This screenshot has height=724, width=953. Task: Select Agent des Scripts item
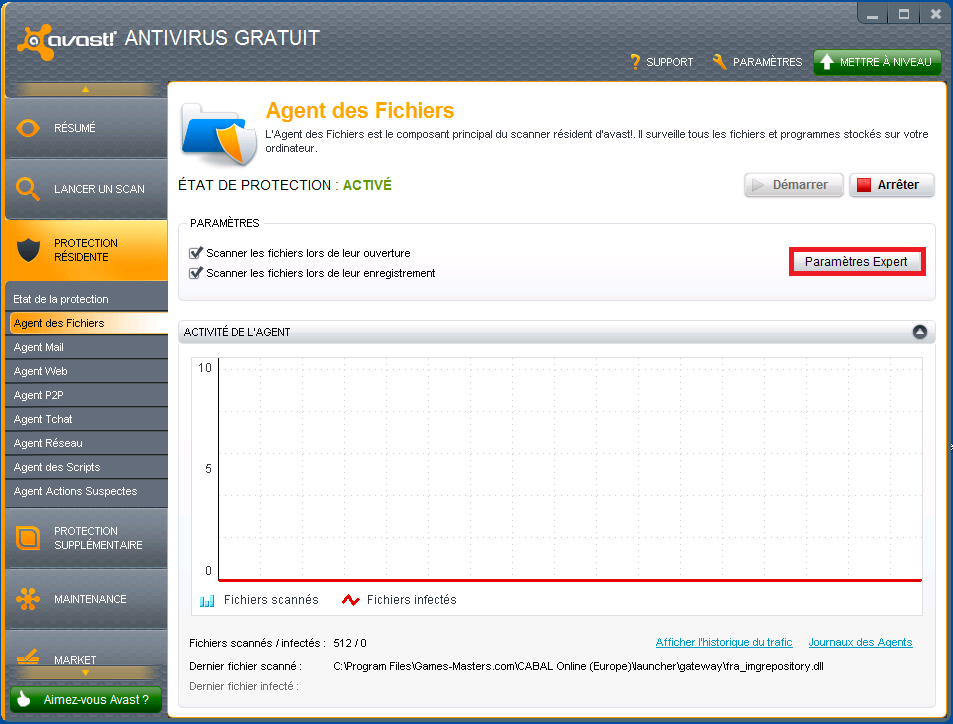[86, 467]
